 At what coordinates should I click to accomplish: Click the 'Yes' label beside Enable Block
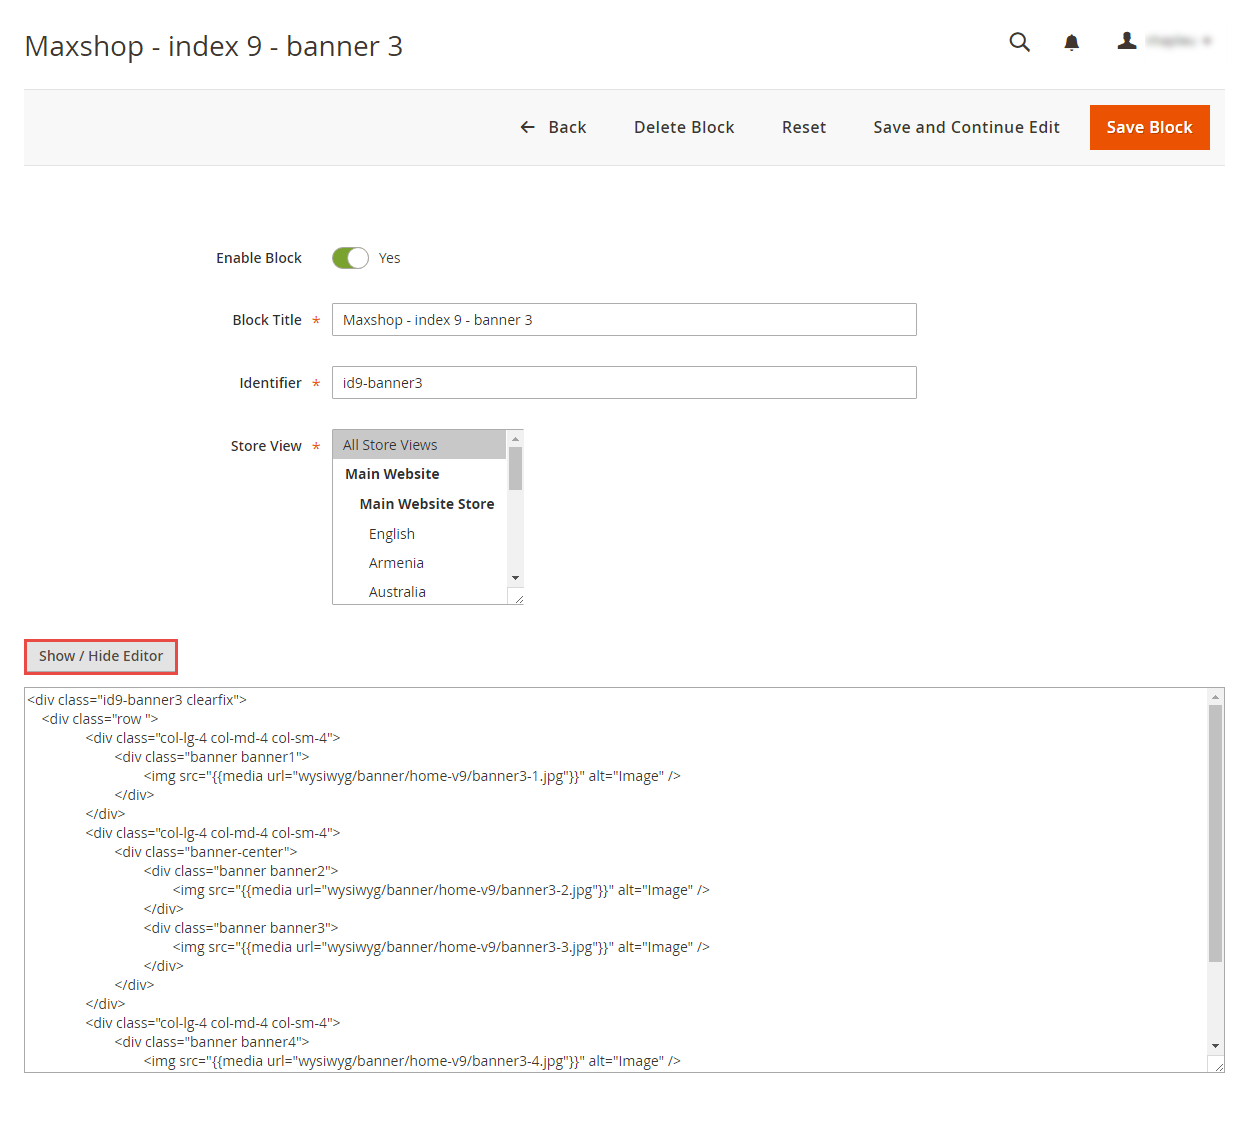389,258
